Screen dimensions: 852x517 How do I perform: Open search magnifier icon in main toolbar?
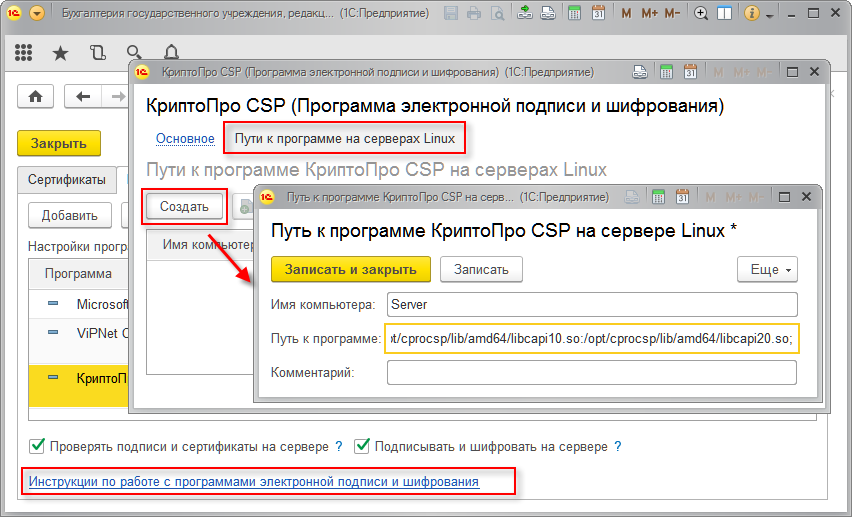pyautogui.click(x=134, y=52)
